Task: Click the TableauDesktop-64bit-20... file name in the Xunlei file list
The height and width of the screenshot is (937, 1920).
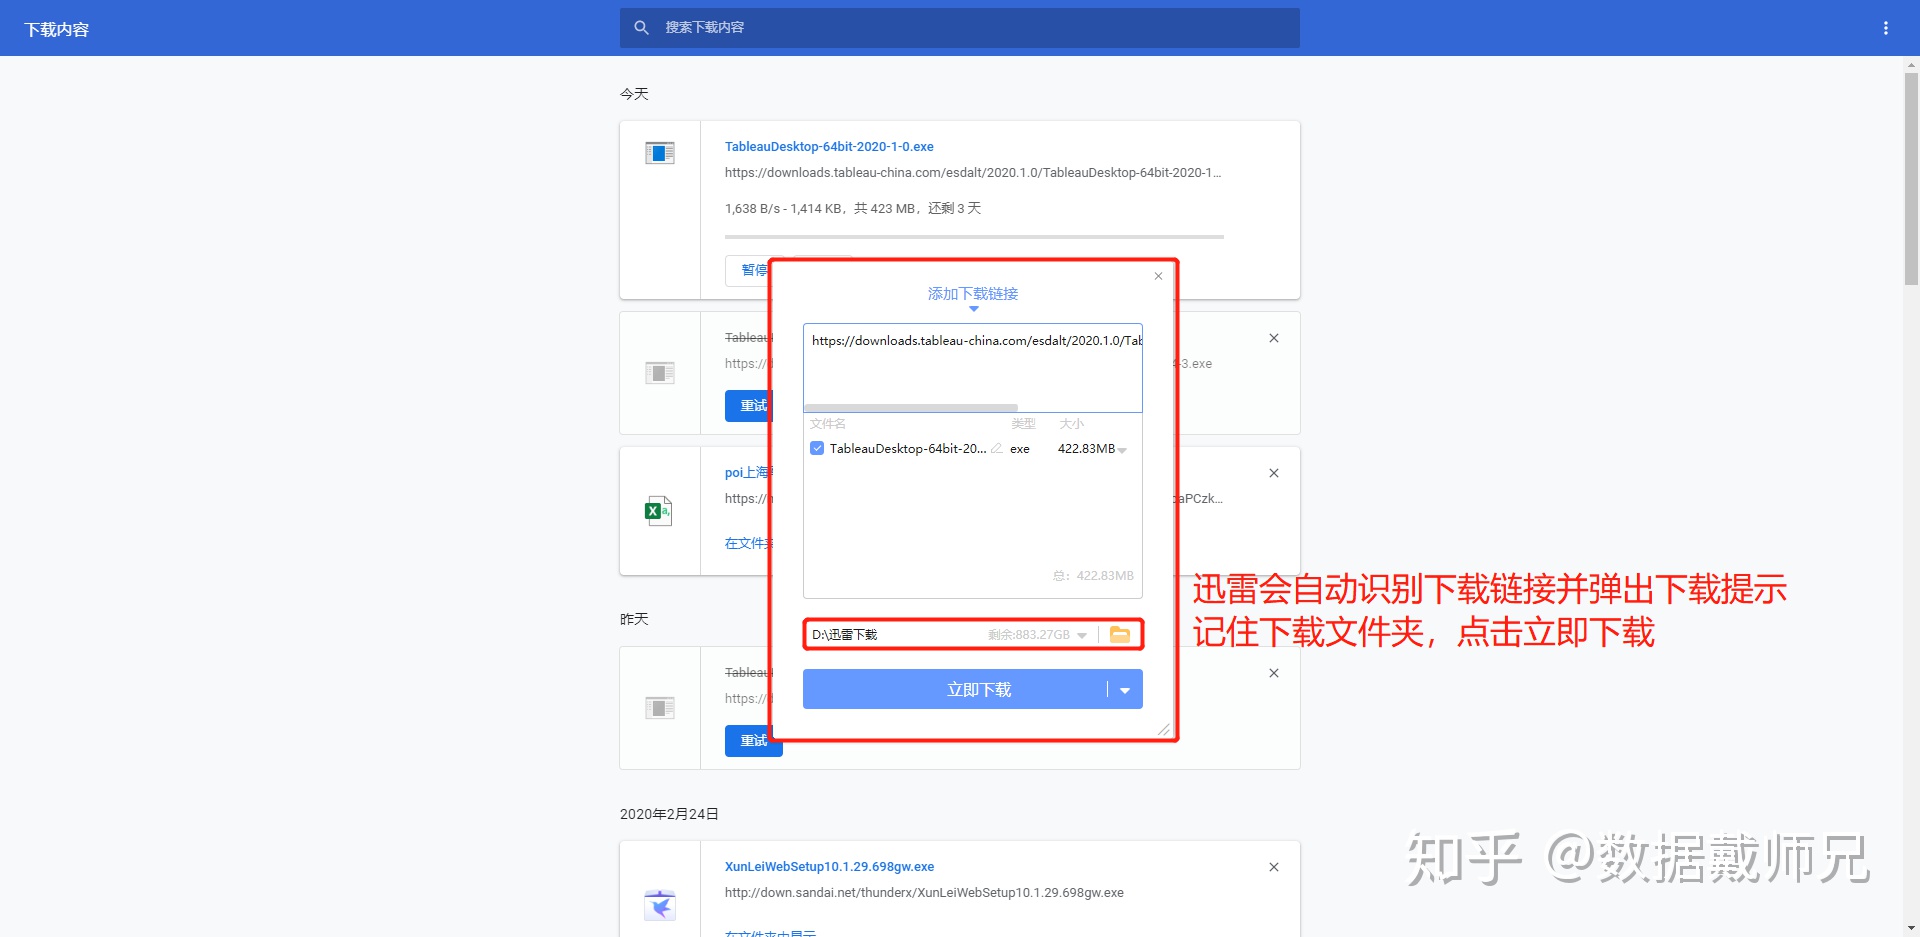Action: 908,449
